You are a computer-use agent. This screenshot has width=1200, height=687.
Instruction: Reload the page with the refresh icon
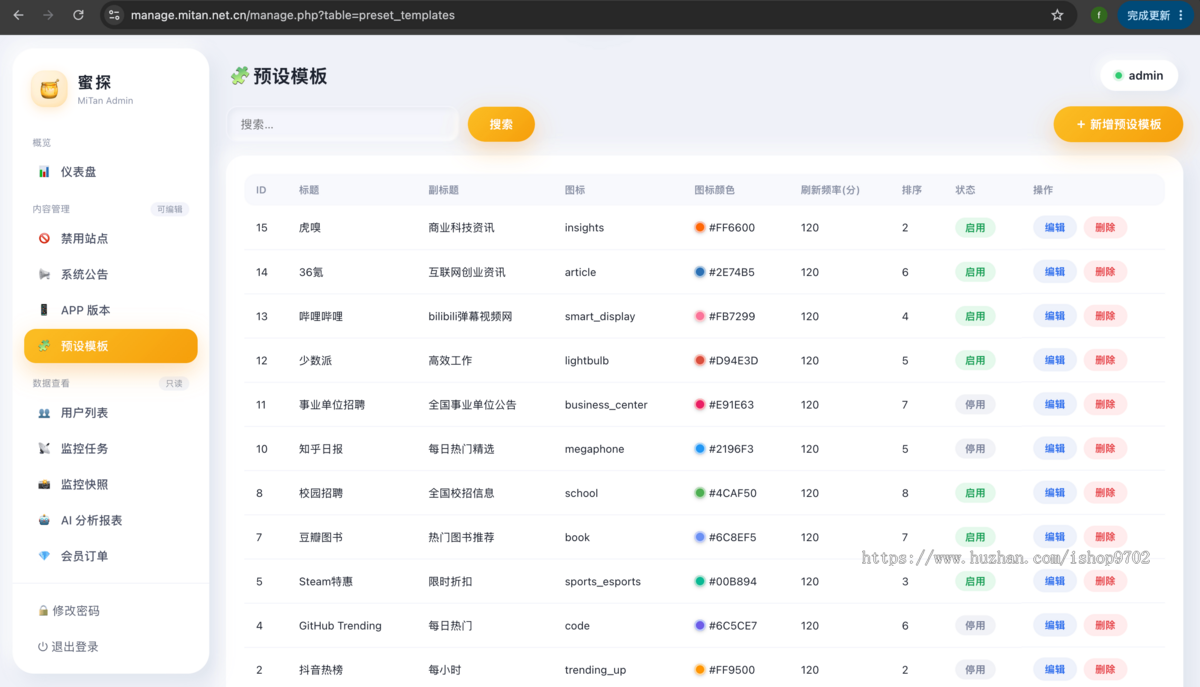coord(78,15)
